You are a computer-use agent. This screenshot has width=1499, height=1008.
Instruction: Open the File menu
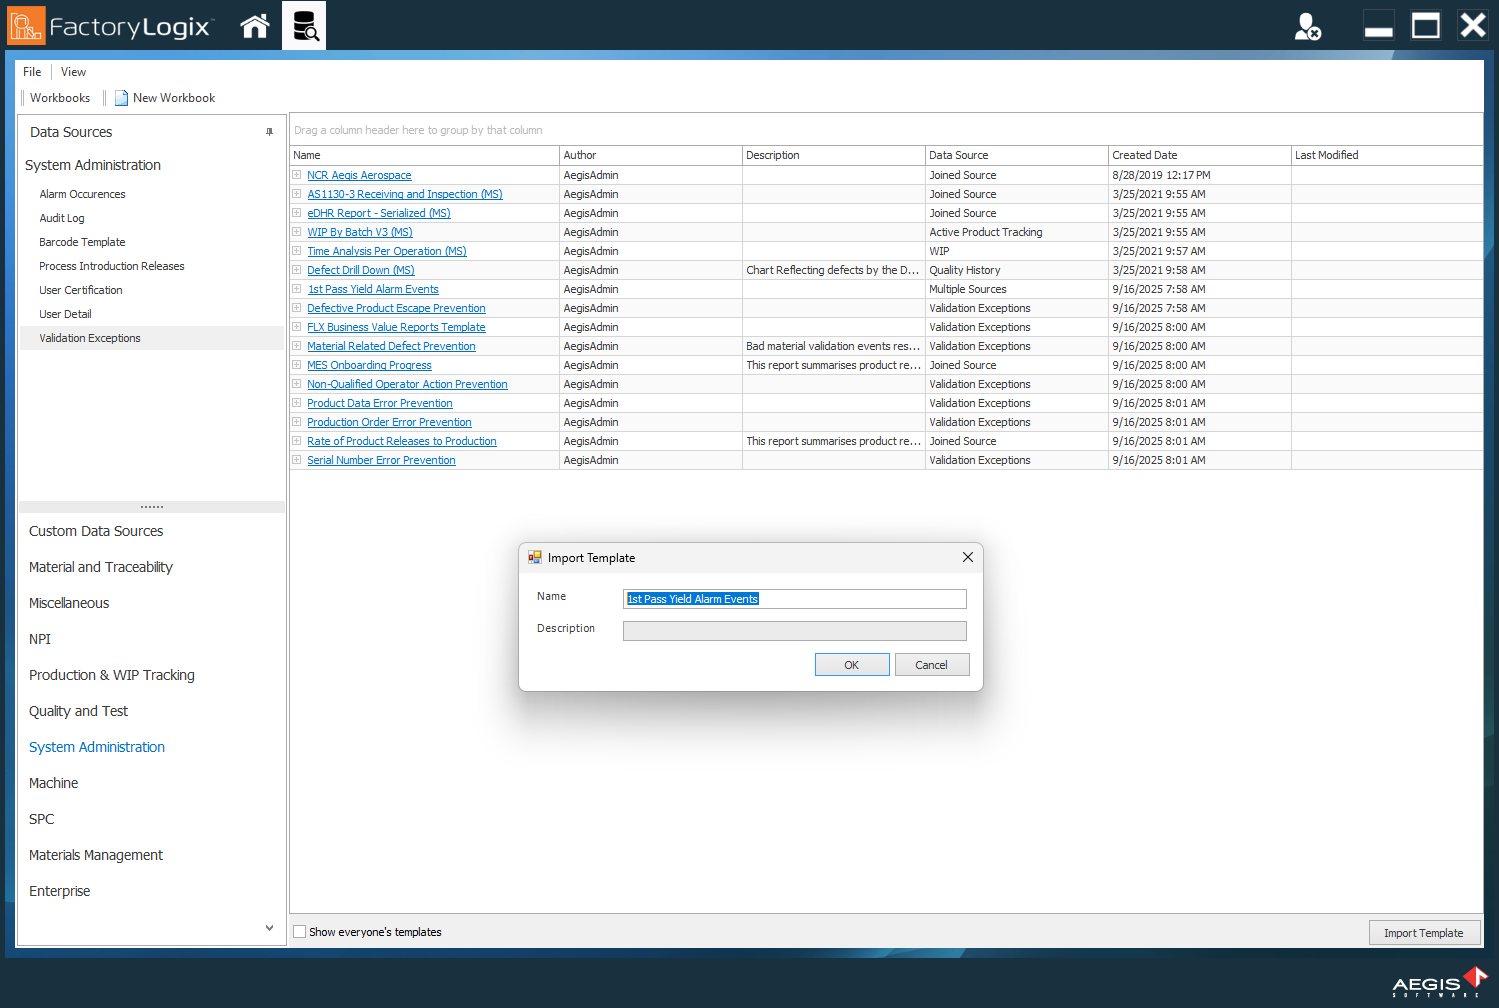tap(31, 71)
